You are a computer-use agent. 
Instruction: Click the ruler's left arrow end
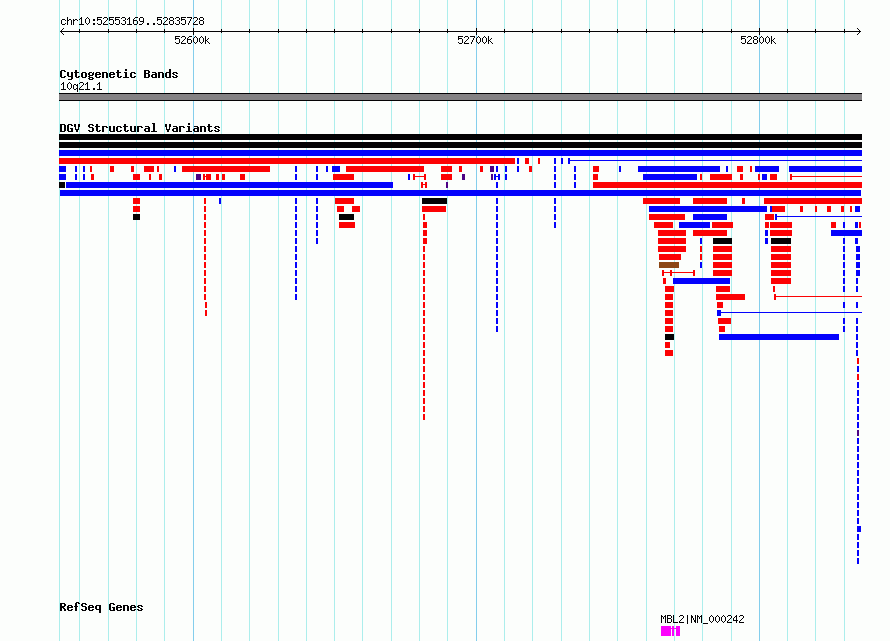coord(62,32)
